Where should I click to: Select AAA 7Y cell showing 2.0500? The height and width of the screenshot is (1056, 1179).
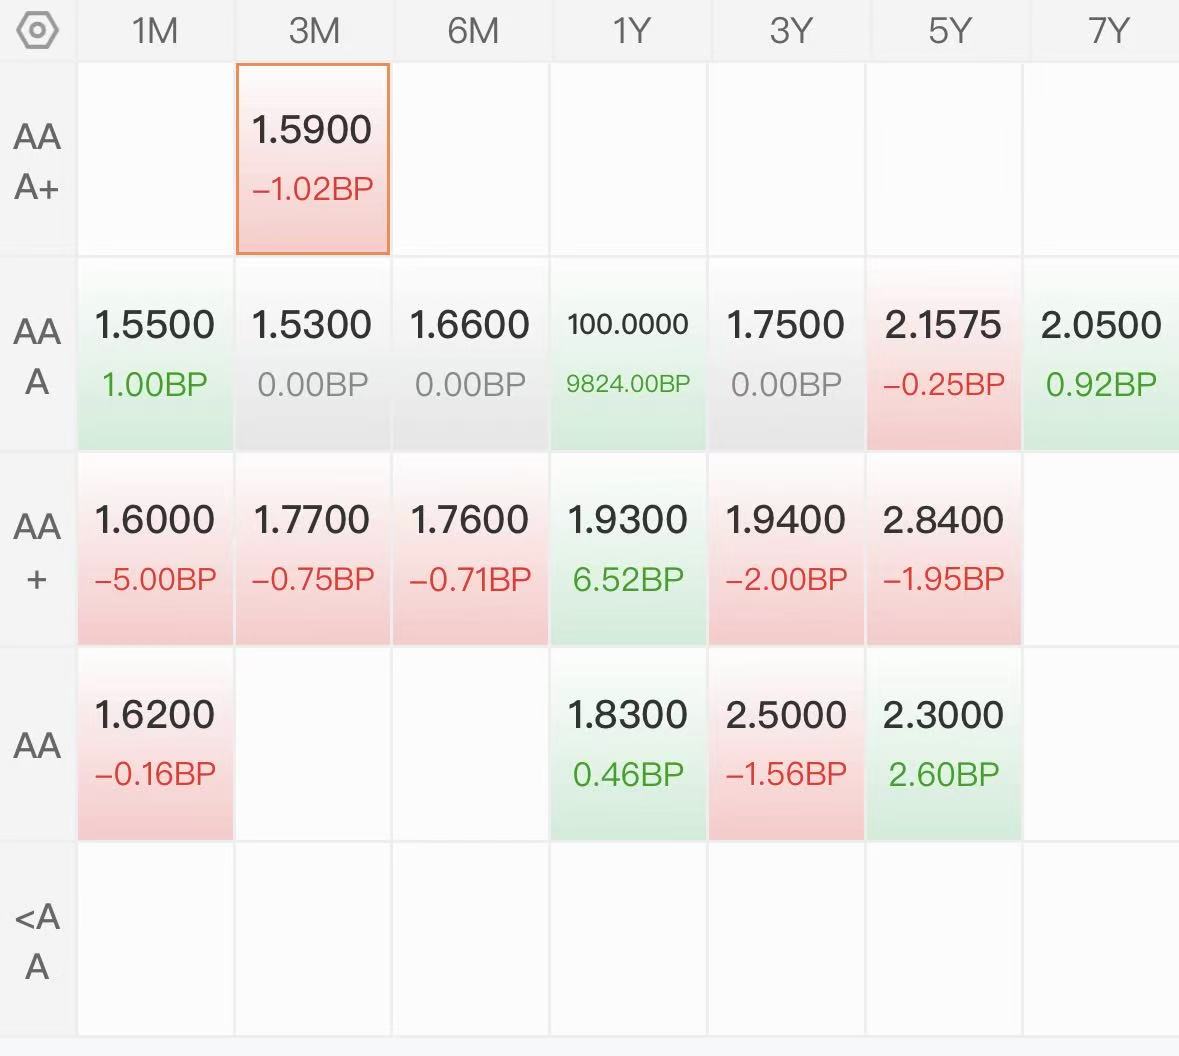click(1100, 353)
